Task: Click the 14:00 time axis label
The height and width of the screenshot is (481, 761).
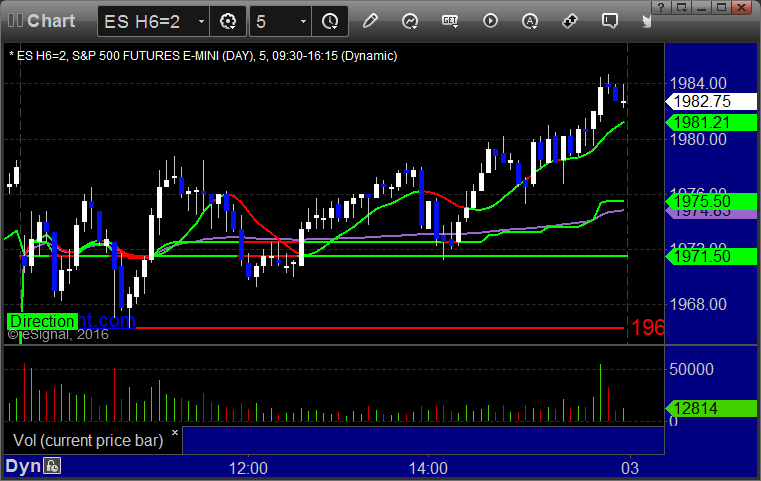Action: point(428,468)
